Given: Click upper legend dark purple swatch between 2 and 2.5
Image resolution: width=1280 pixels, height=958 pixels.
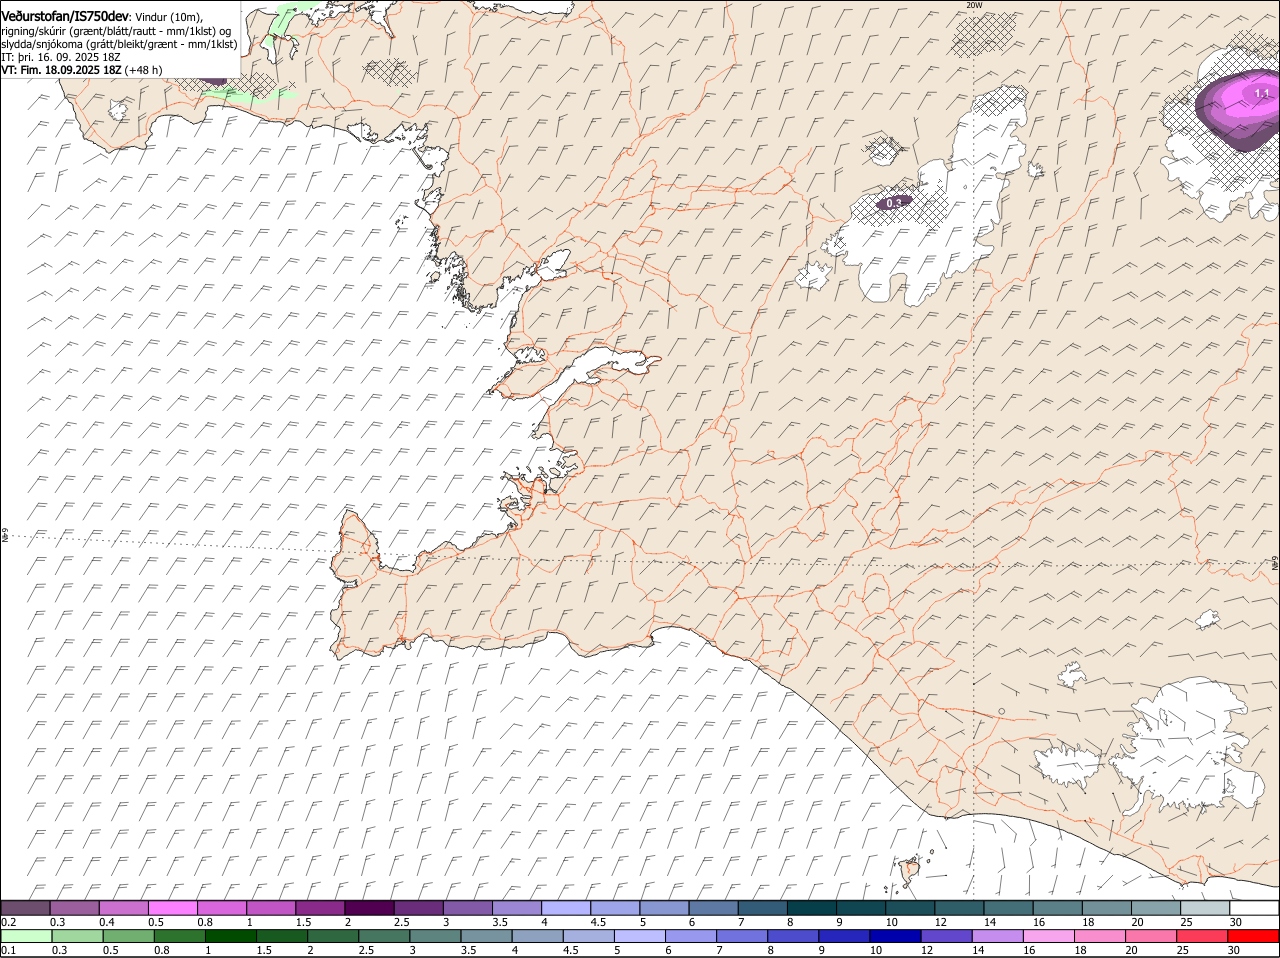Looking at the screenshot, I should 370,908.
